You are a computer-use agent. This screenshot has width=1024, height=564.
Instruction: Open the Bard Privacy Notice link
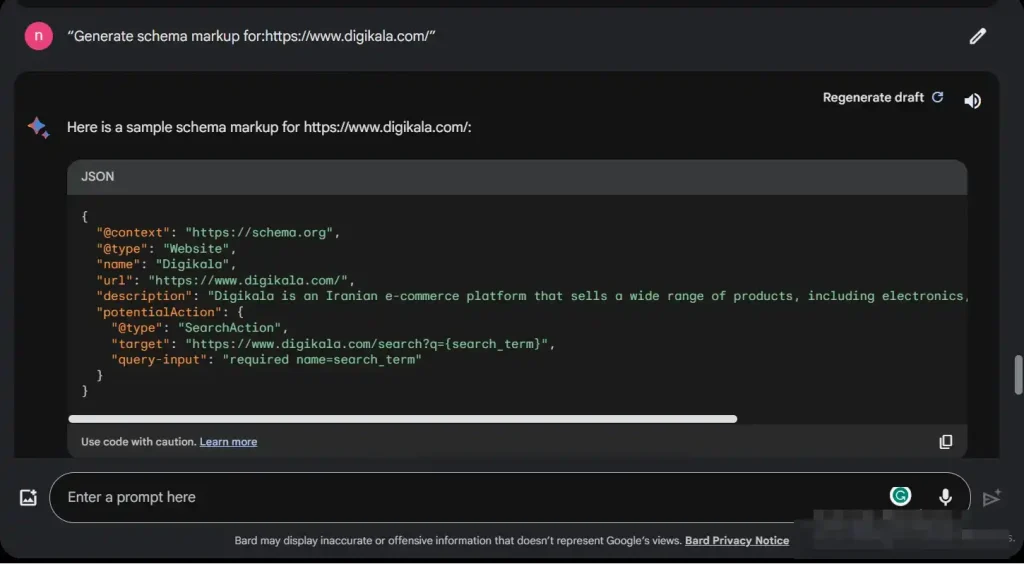click(737, 540)
